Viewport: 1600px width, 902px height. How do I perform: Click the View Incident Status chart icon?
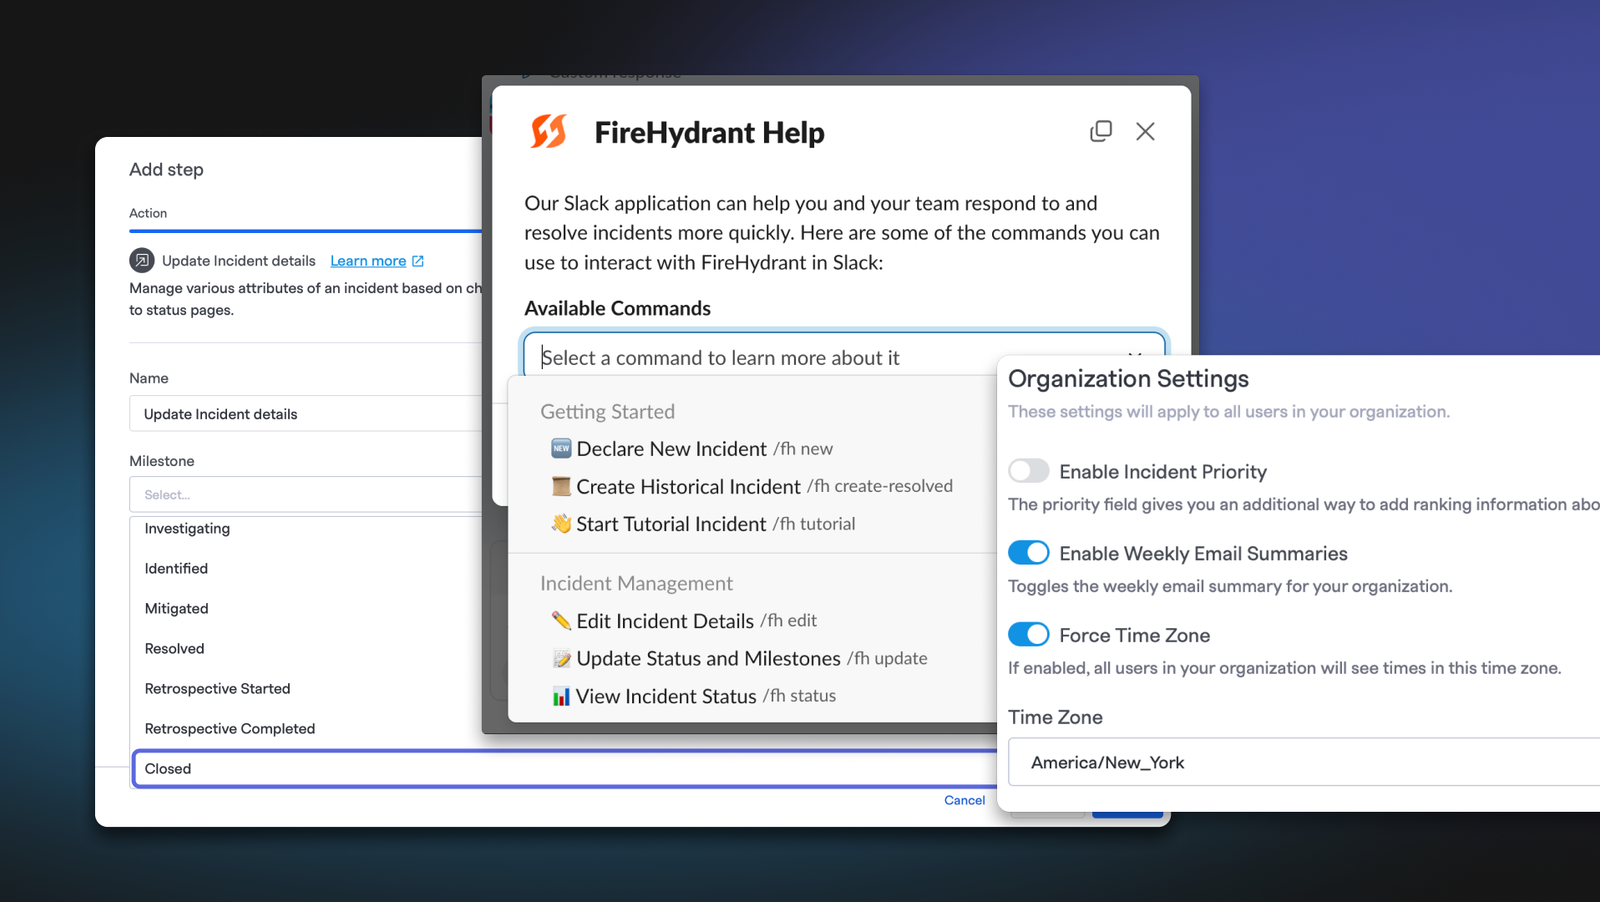coord(561,696)
